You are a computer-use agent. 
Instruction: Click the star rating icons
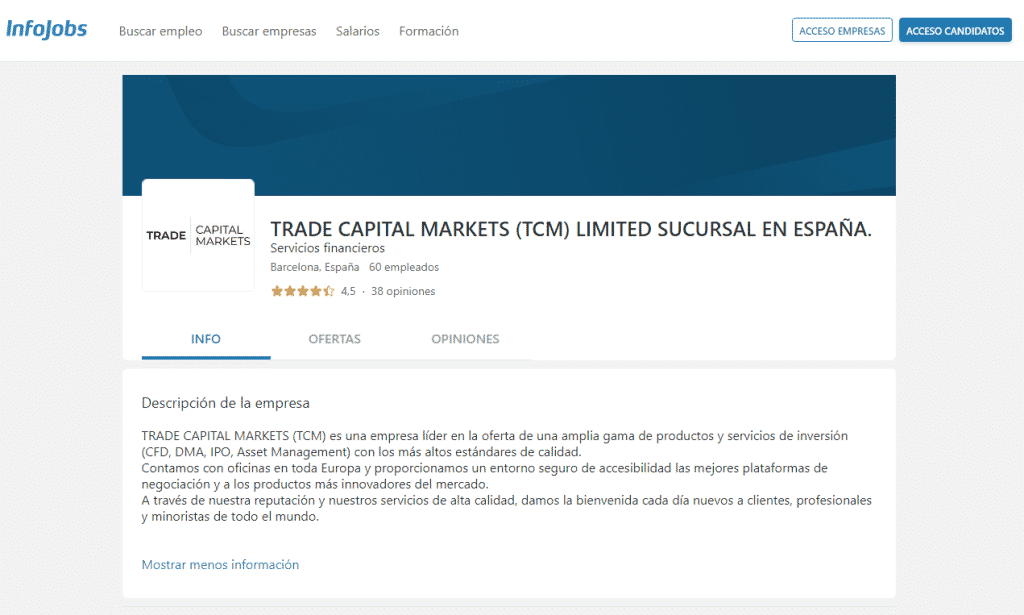(302, 291)
